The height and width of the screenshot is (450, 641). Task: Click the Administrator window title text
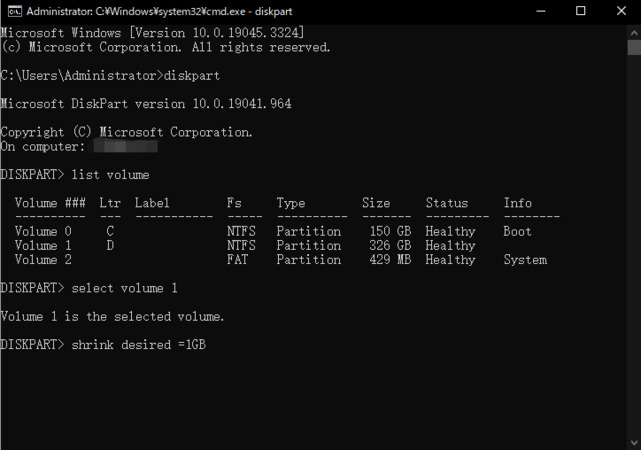pyautogui.click(x=148, y=12)
